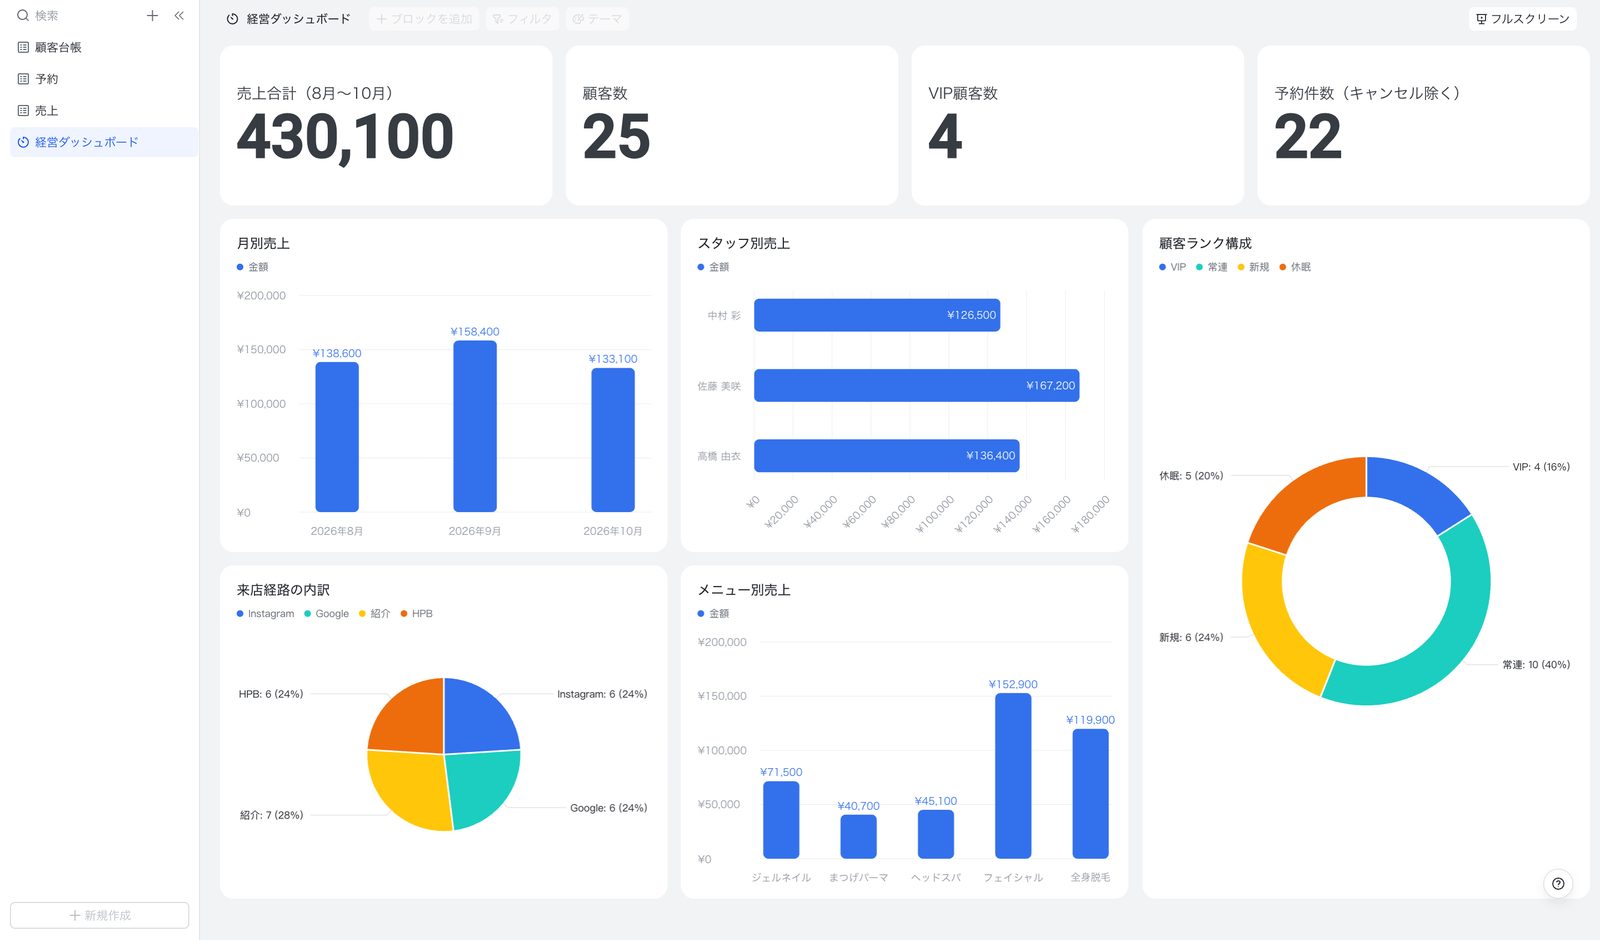Click the plus icon beside search

(152, 16)
